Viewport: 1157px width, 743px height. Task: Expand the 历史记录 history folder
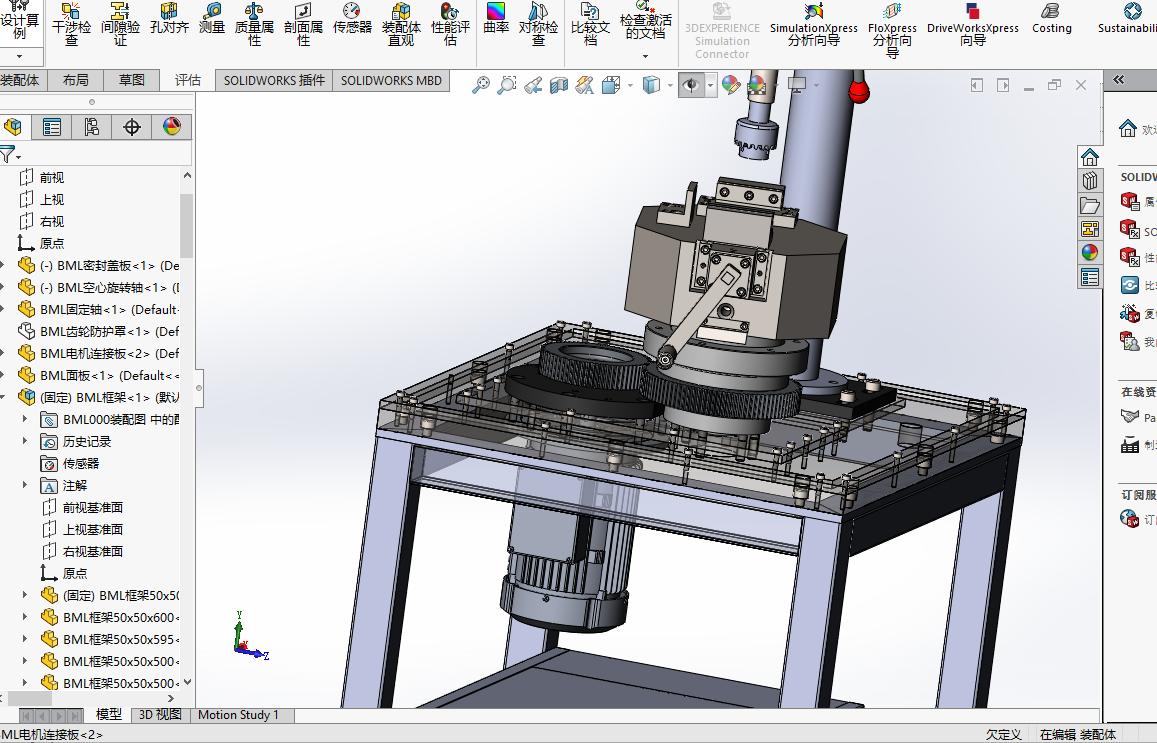pyautogui.click(x=26, y=441)
